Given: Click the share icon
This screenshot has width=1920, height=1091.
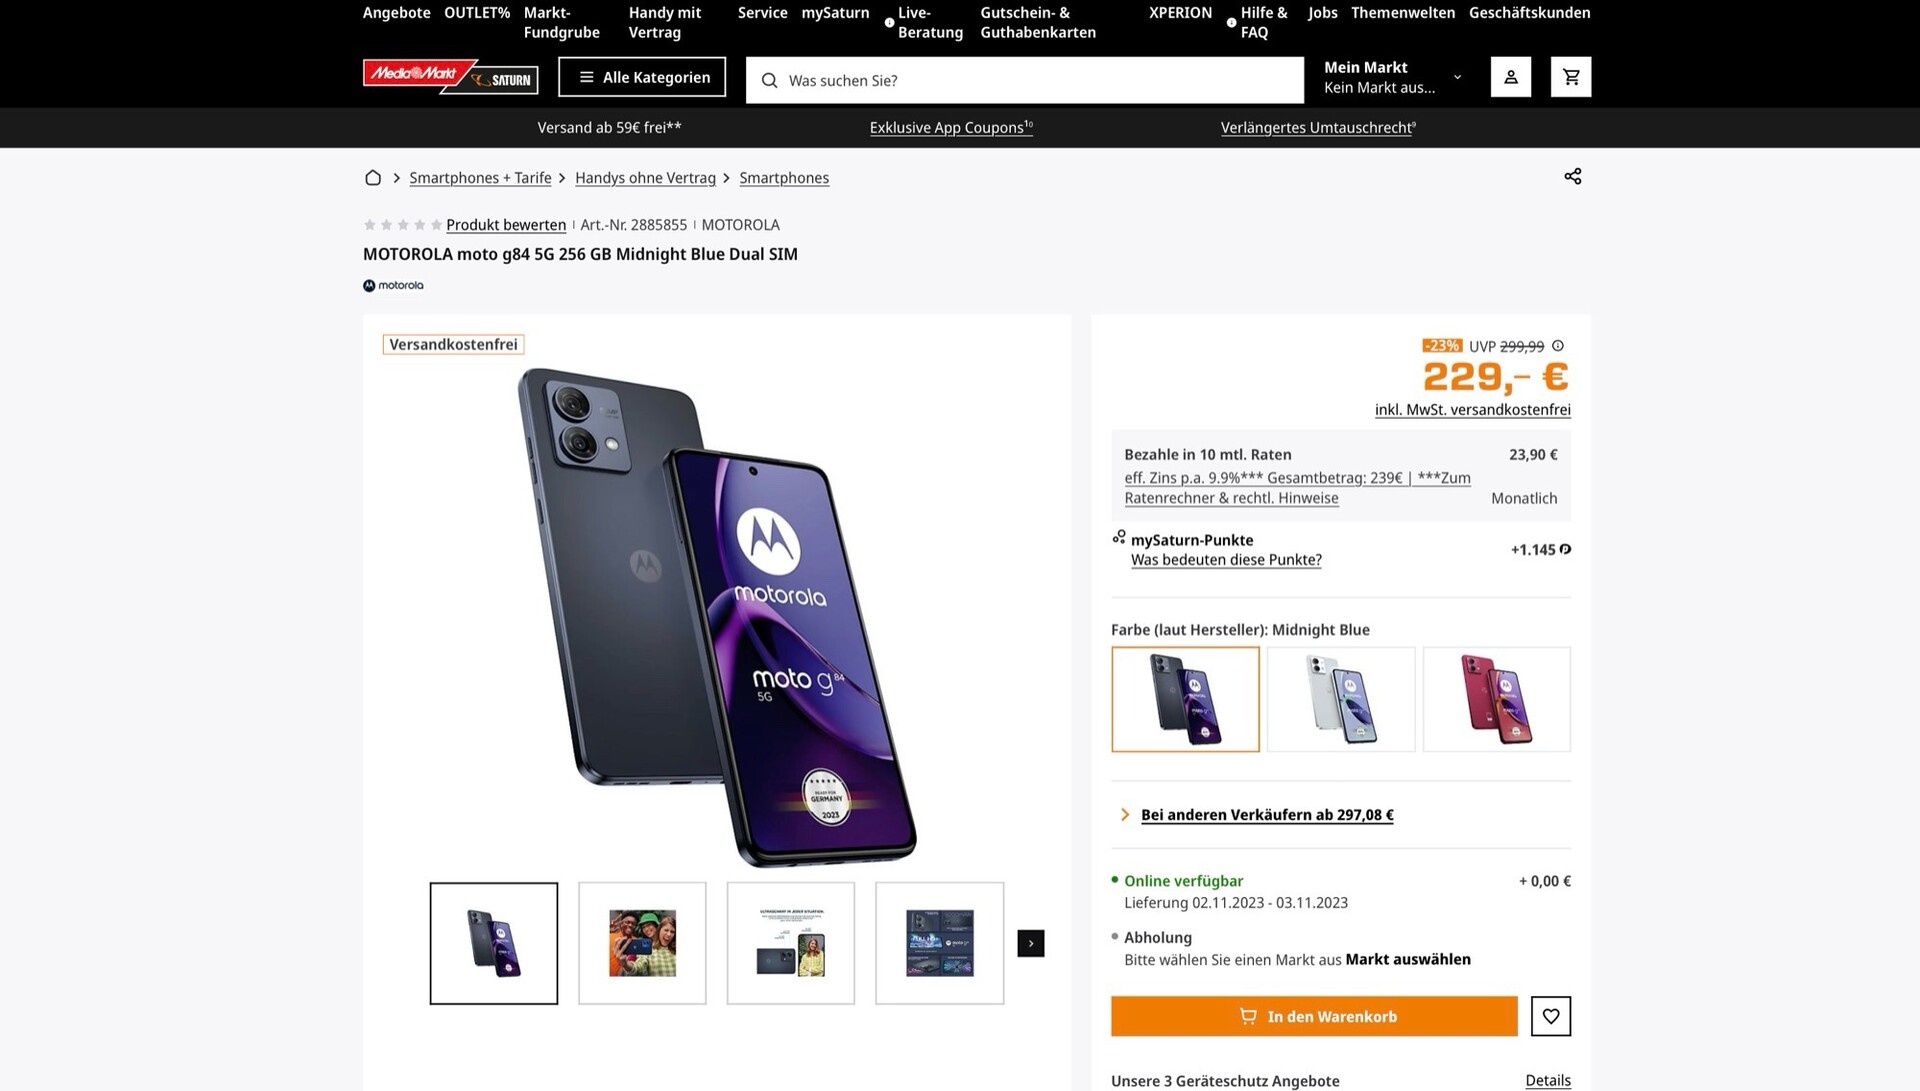Looking at the screenshot, I should tap(1572, 177).
